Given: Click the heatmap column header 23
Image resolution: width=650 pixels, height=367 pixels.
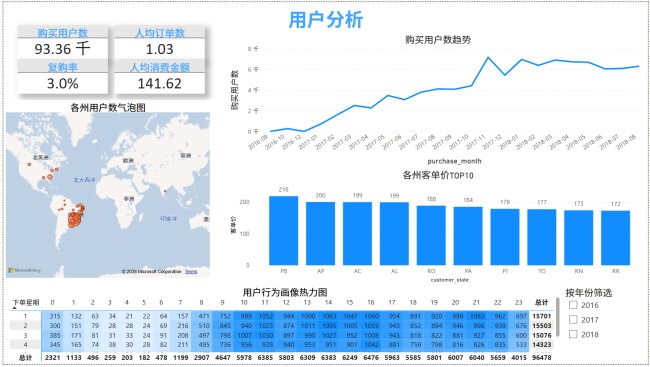Looking at the screenshot, I should [x=518, y=302].
